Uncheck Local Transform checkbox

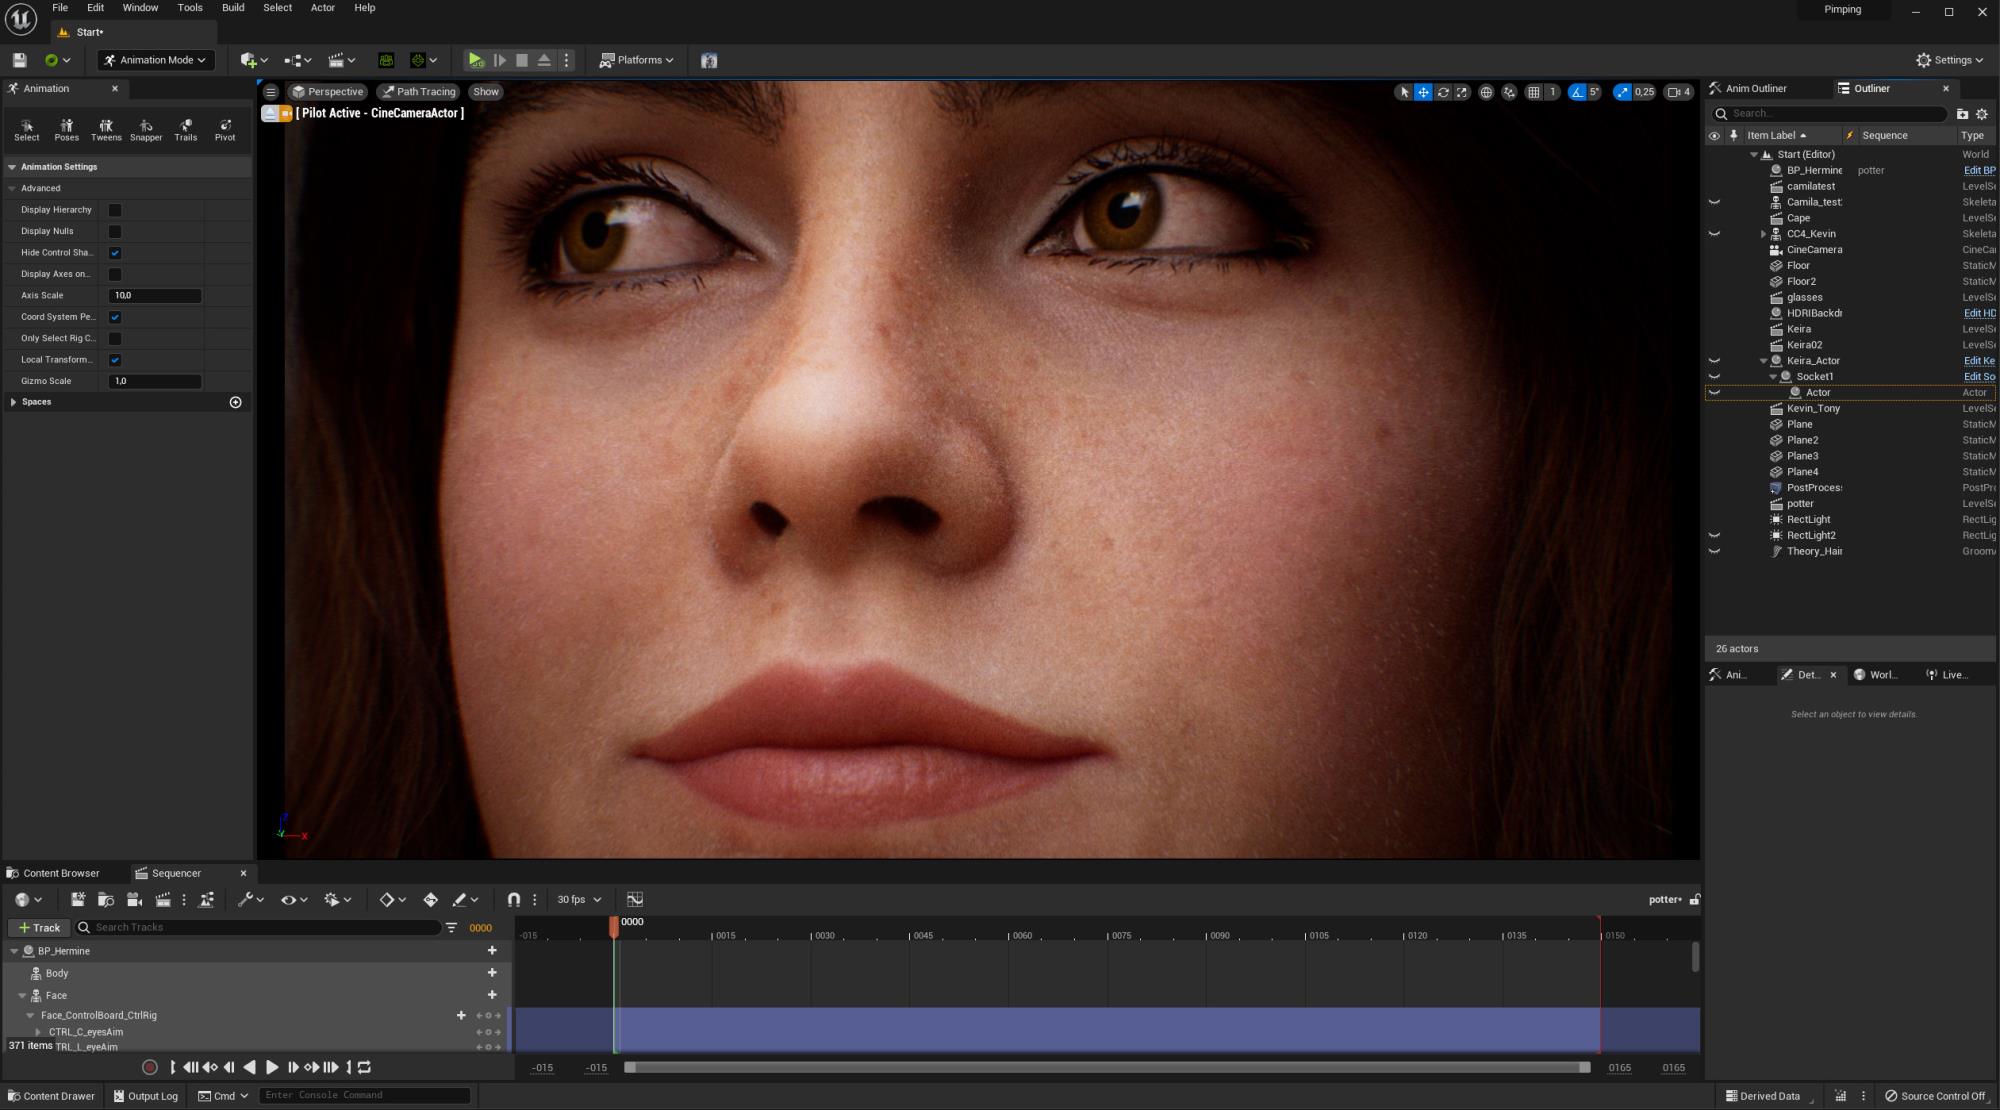(x=115, y=360)
